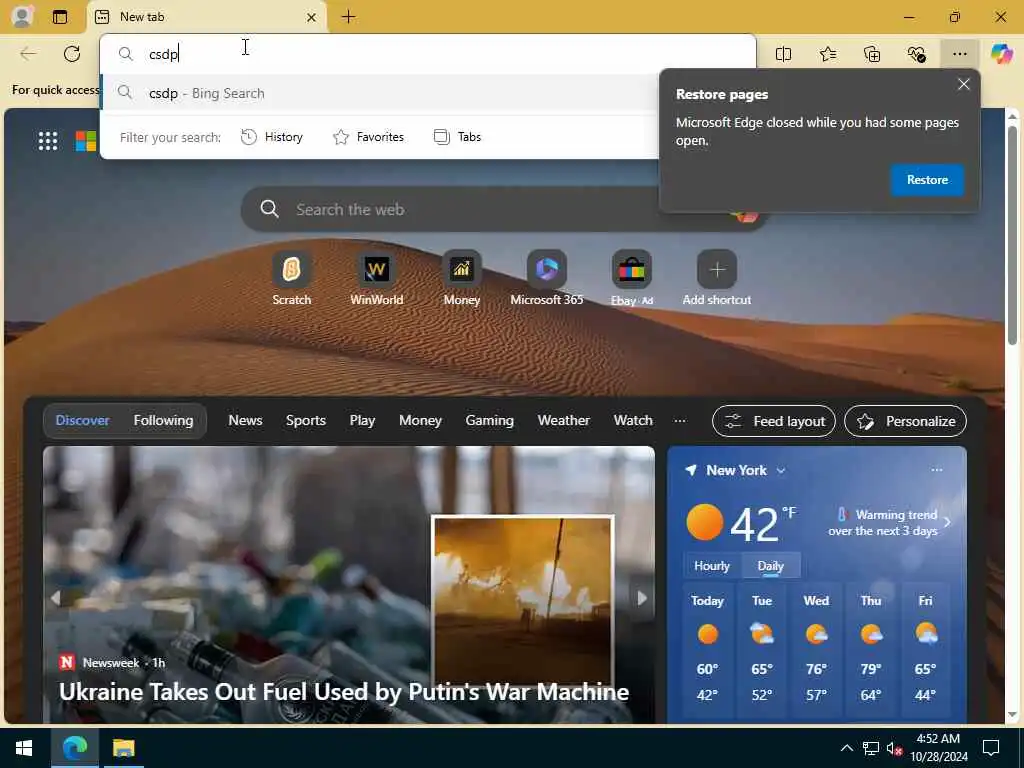Screen dimensions: 1024x768
Task: Expand the New York location dropdown
Action: click(781, 470)
